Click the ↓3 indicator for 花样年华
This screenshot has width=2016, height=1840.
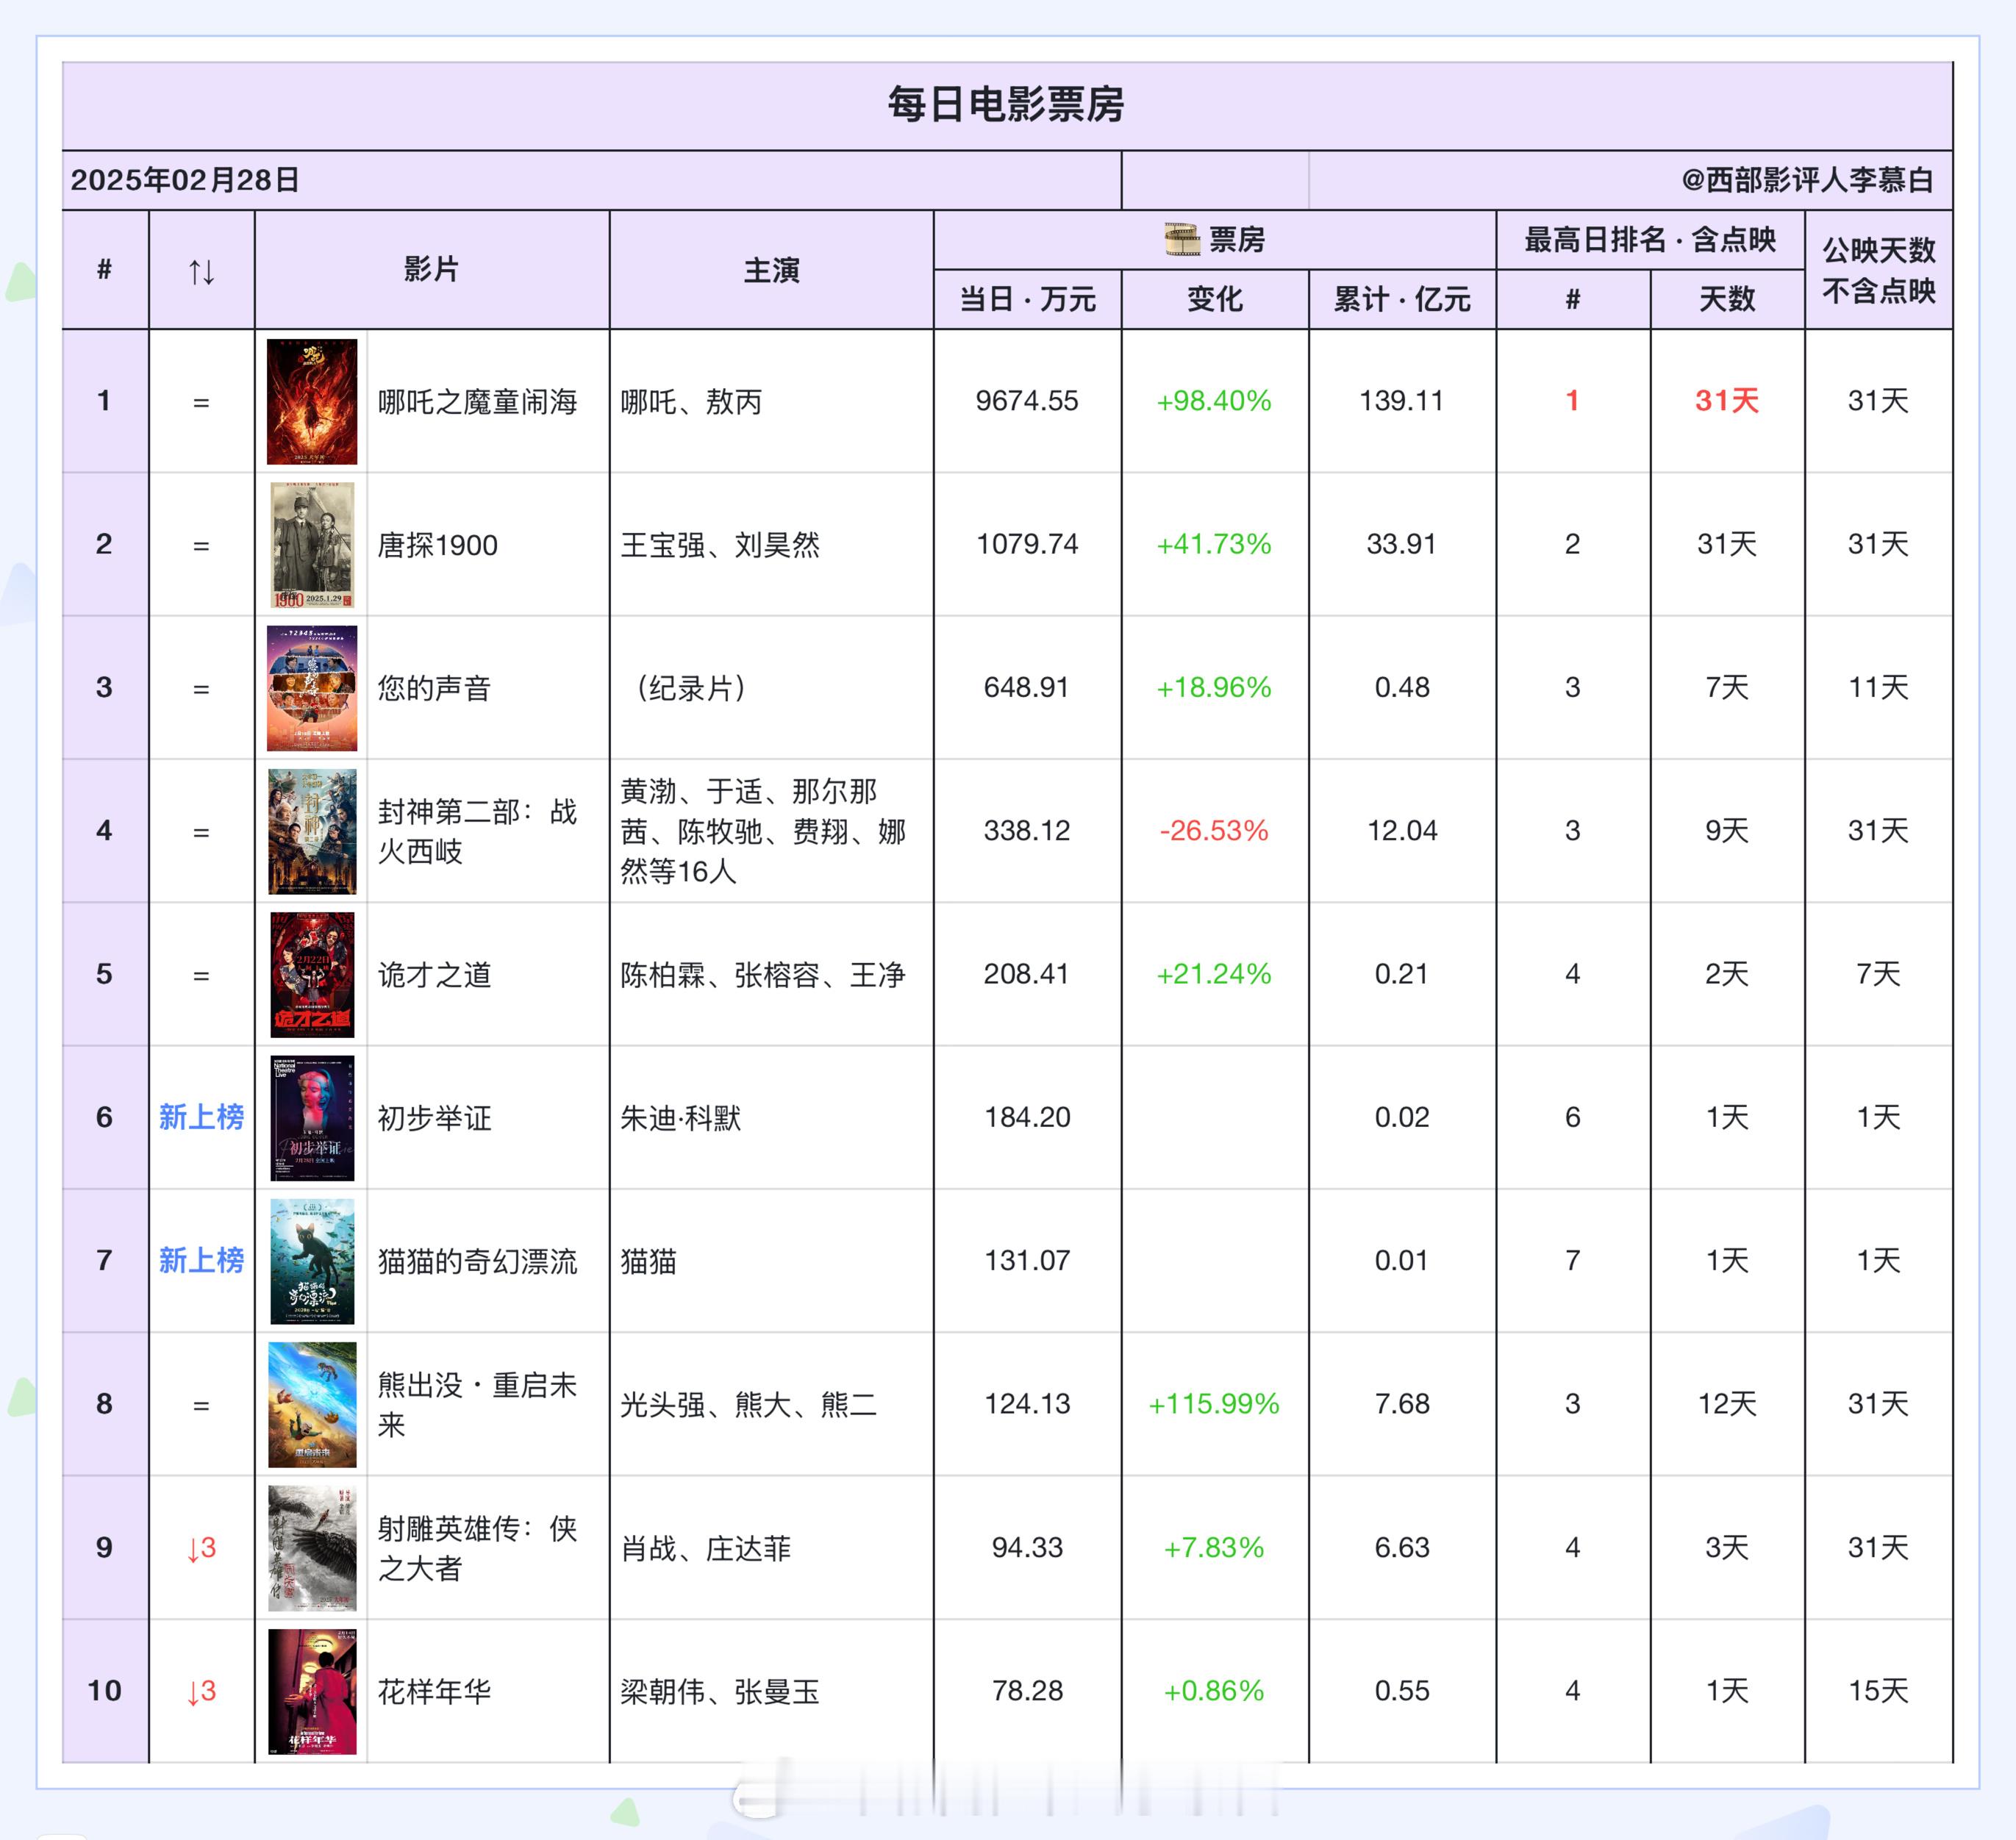point(201,1691)
